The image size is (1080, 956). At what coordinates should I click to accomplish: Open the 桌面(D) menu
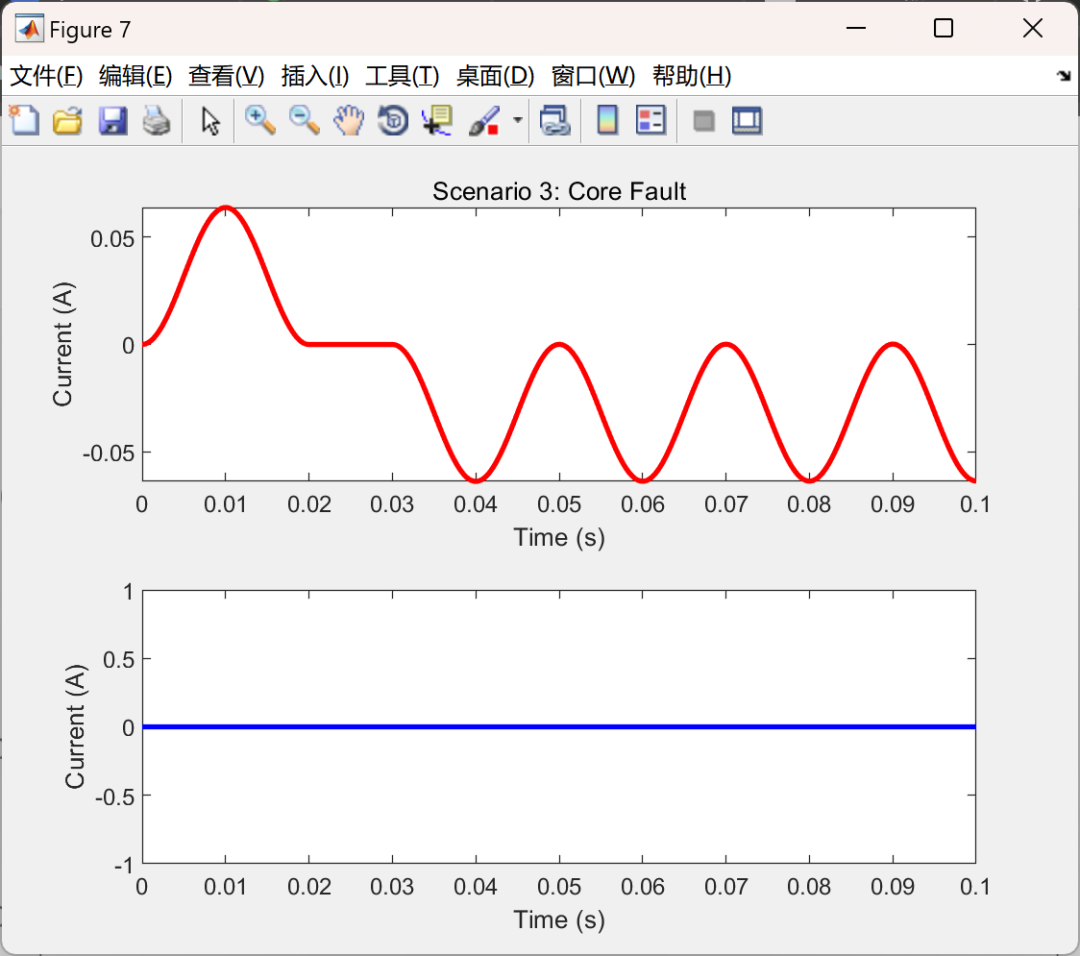495,76
